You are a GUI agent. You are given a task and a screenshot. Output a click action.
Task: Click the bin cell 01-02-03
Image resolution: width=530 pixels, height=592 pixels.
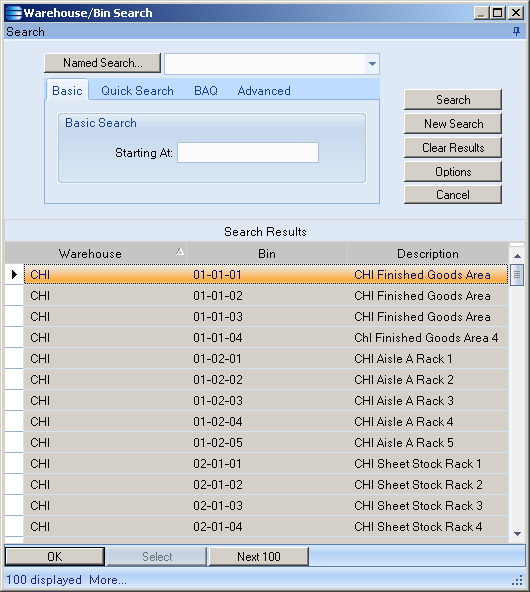tap(267, 401)
